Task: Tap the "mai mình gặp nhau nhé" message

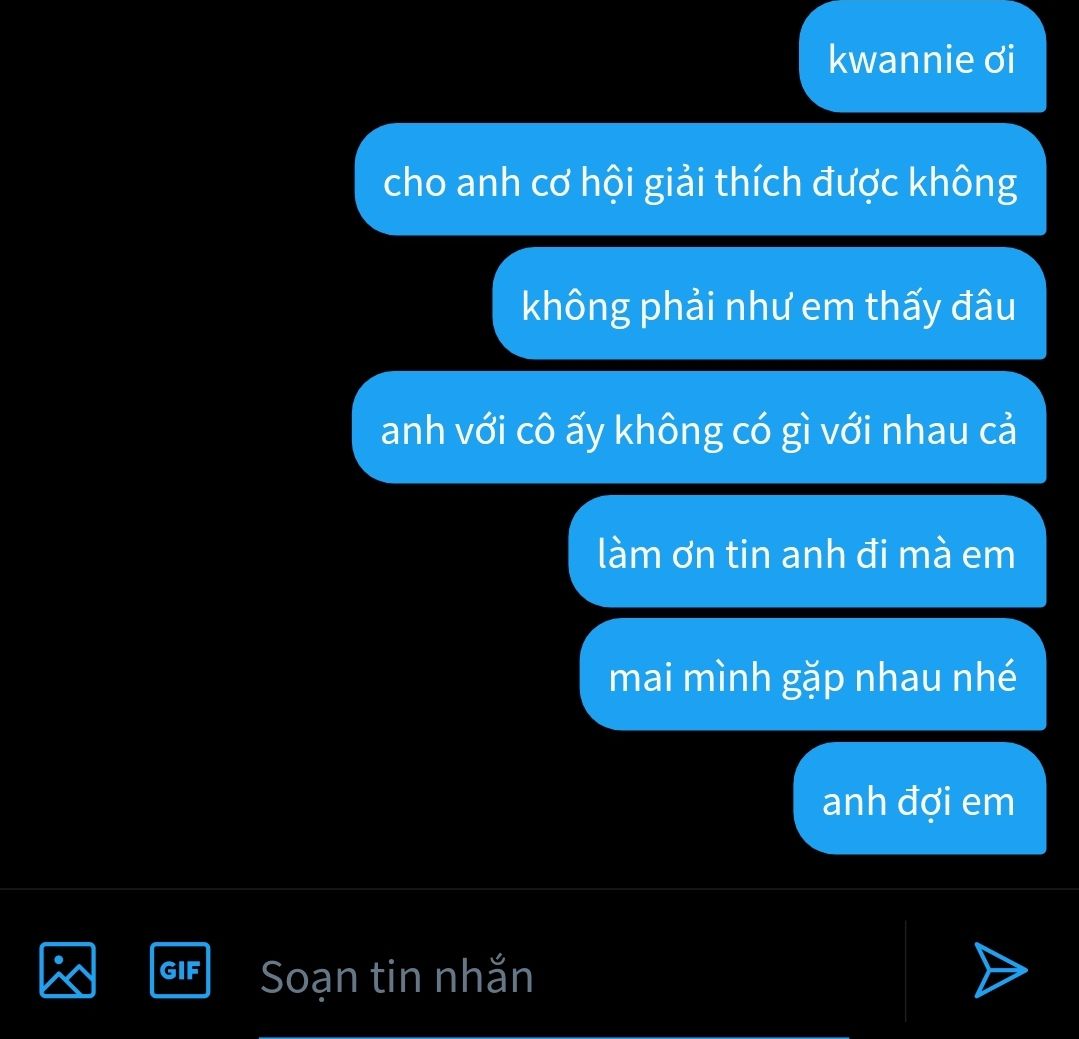Action: [x=812, y=674]
